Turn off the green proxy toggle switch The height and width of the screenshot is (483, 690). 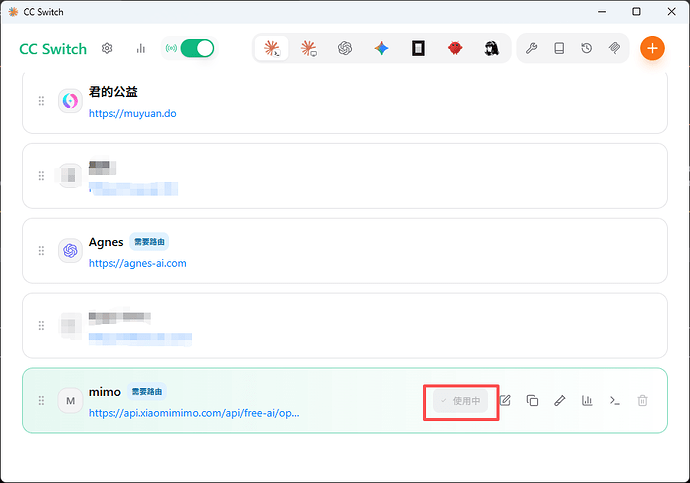(197, 48)
